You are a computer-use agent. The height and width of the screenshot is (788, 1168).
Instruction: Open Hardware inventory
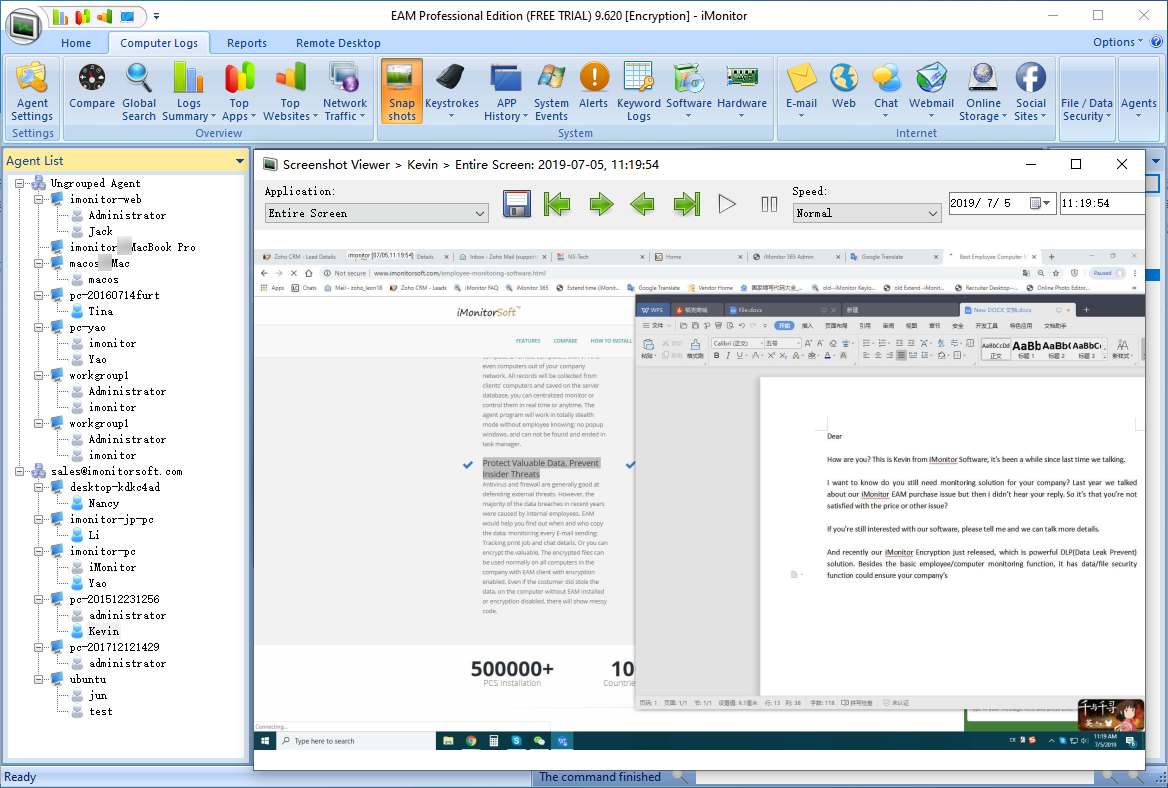pyautogui.click(x=742, y=92)
